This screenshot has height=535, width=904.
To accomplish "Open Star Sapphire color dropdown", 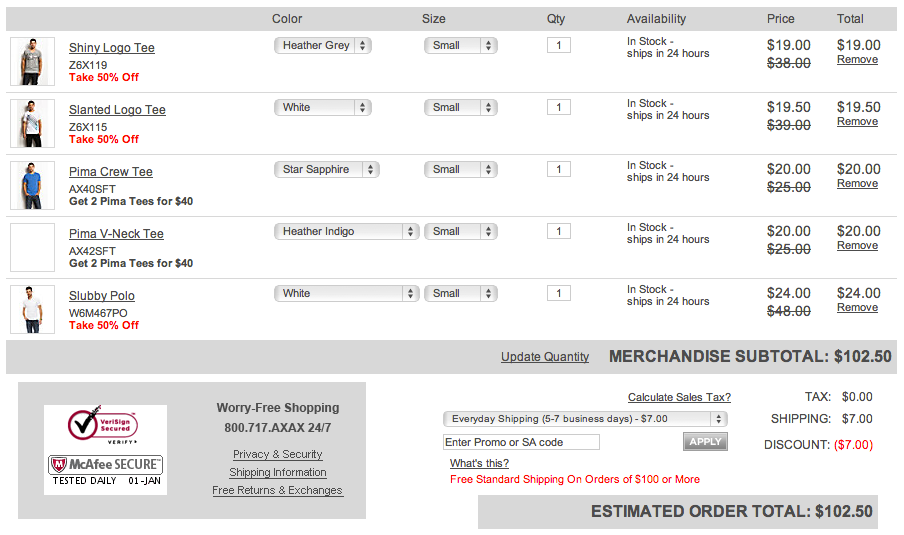I will pos(326,170).
